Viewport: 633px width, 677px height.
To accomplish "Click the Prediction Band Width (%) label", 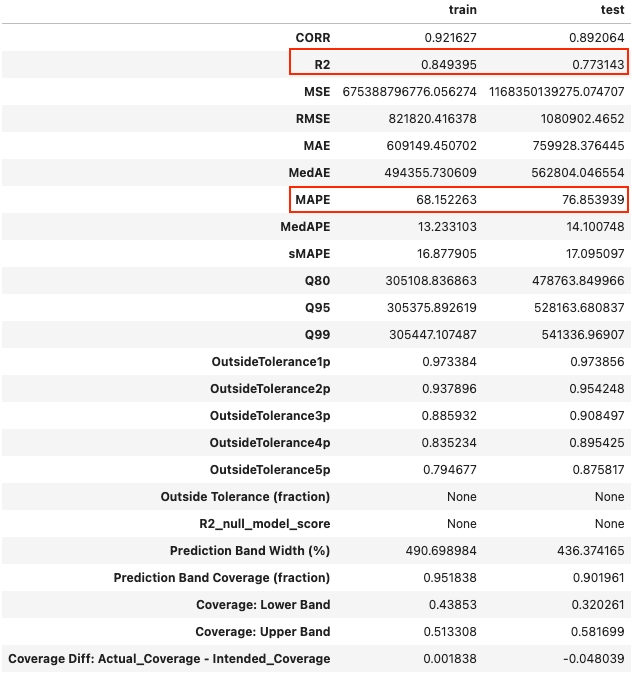I will 250,550.
